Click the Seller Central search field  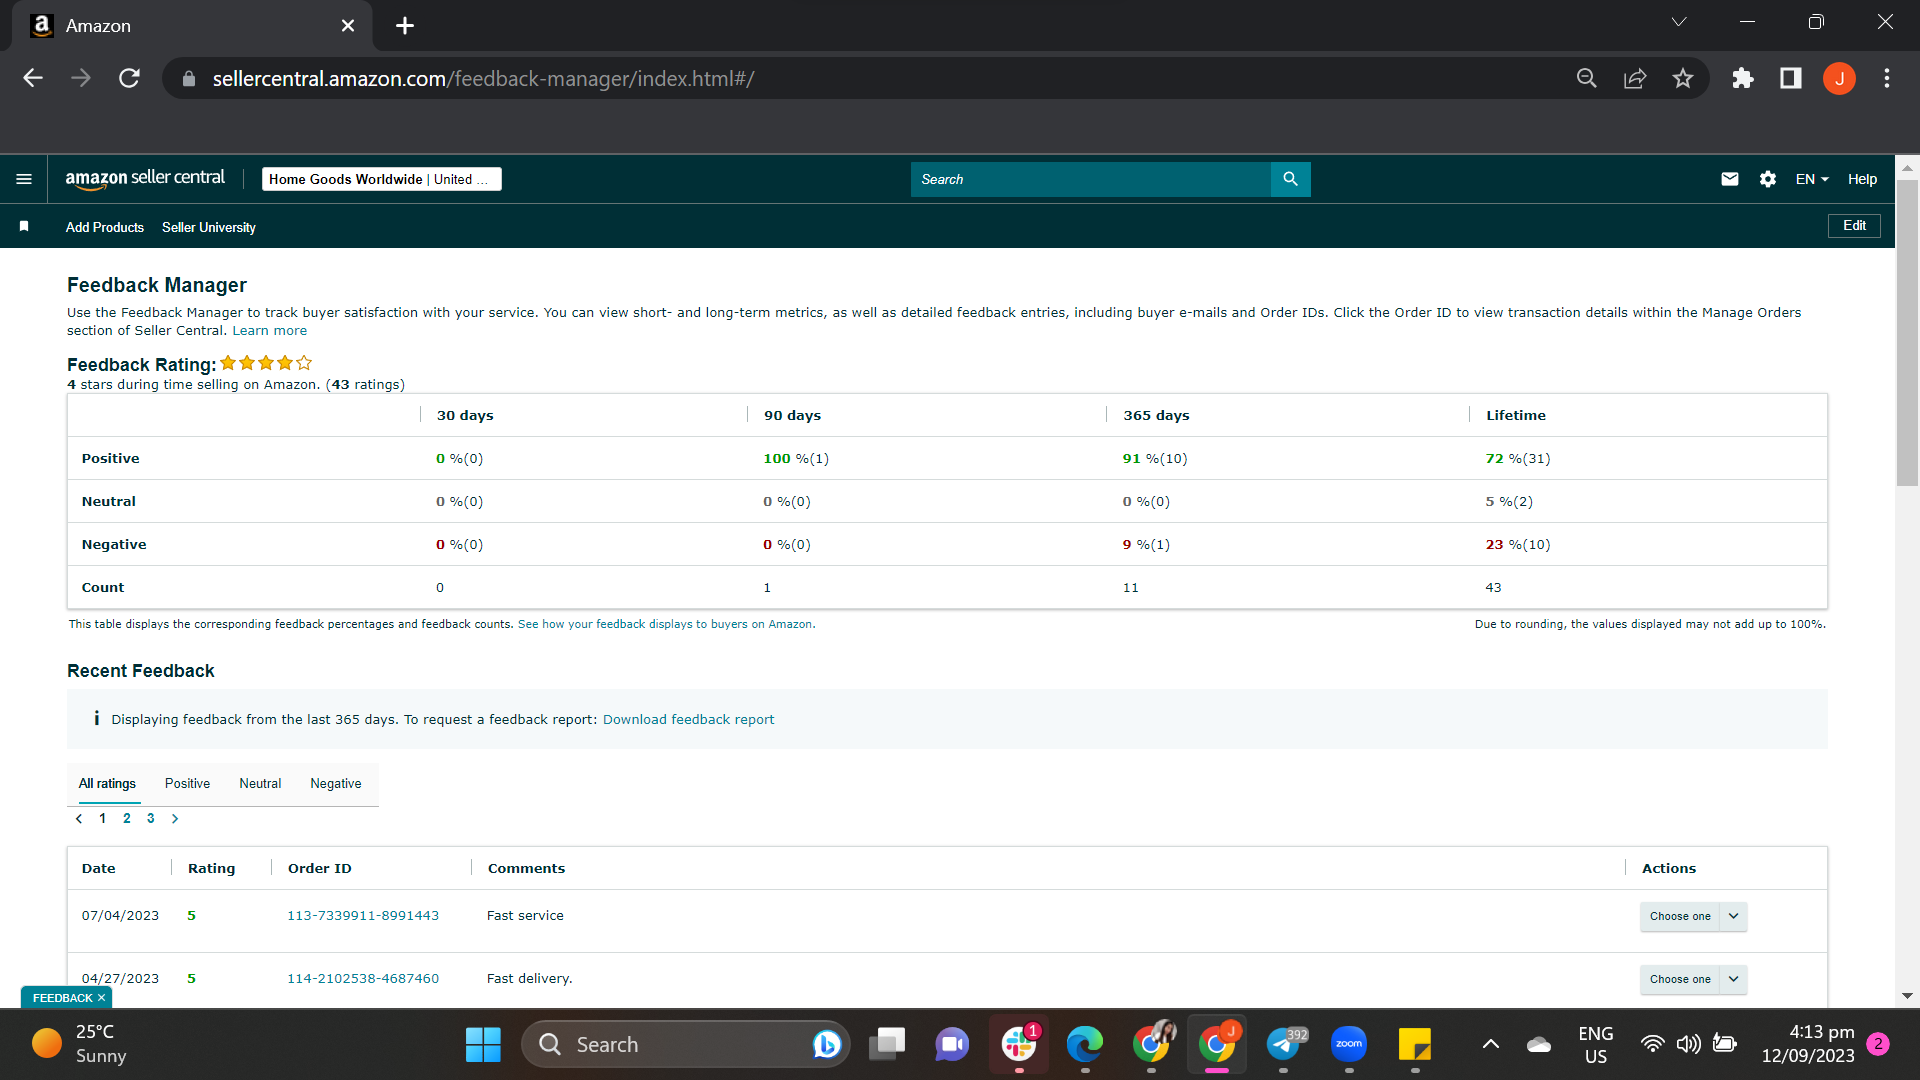1090,179
